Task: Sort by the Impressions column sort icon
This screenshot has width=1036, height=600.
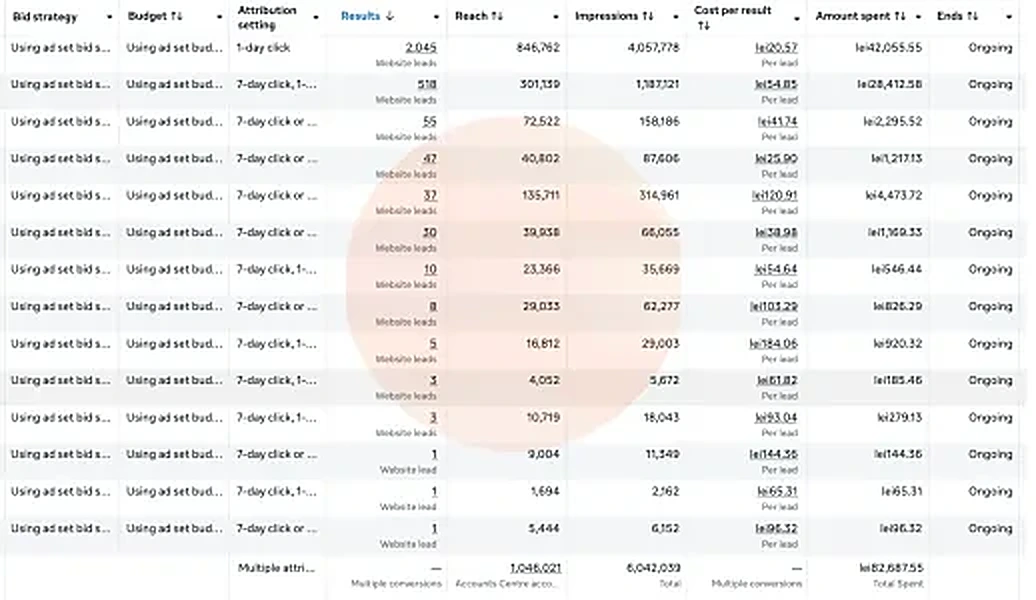Action: [647, 16]
